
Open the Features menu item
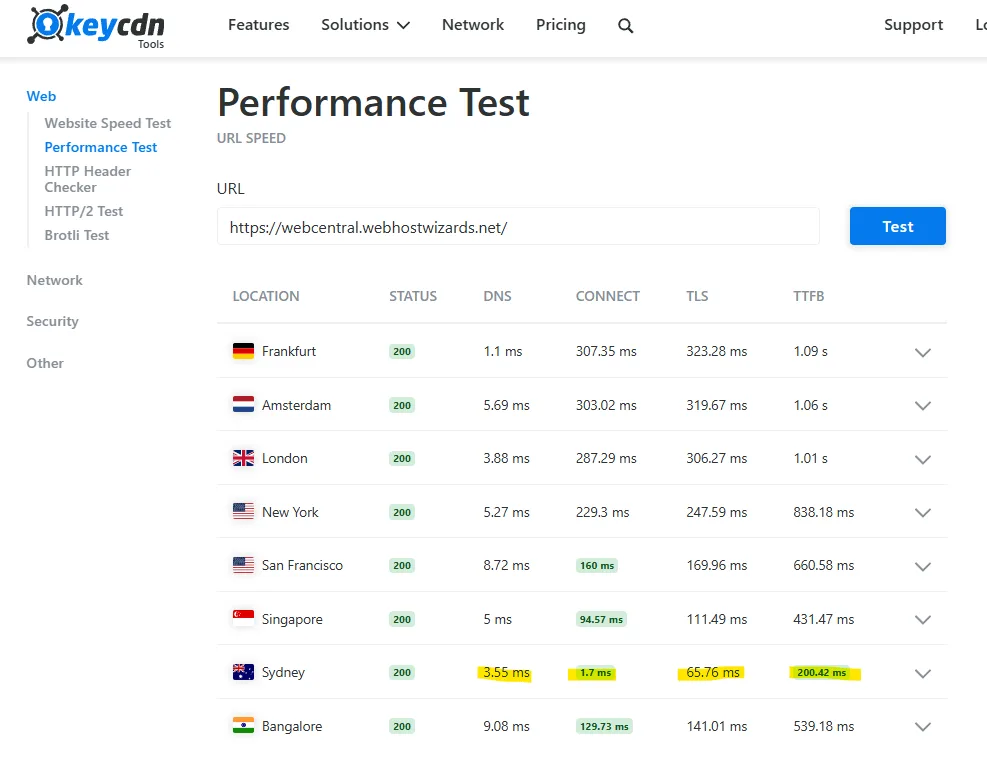point(258,25)
